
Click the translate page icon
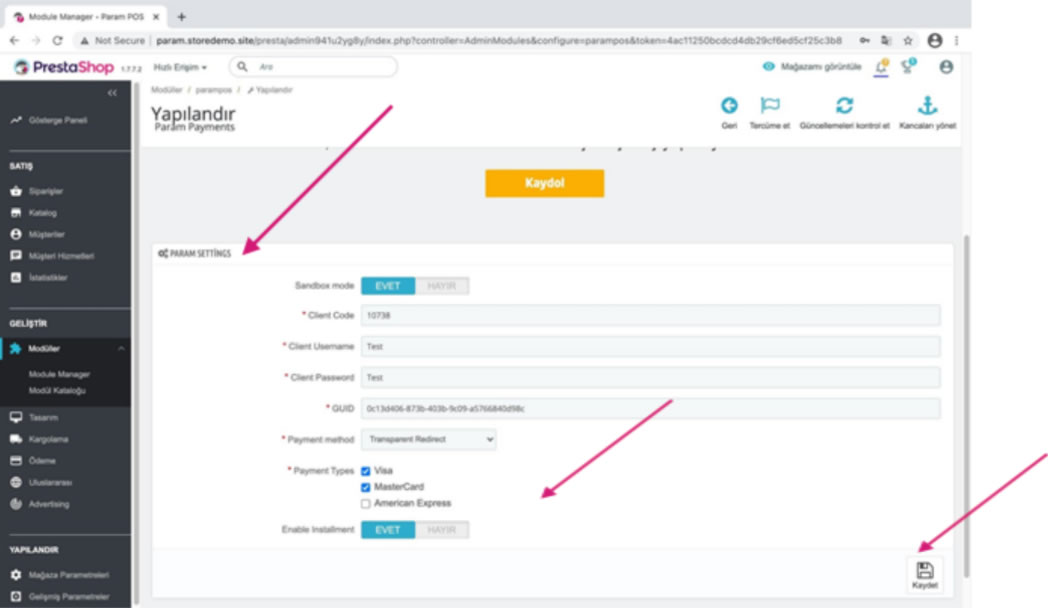[x=886, y=41]
